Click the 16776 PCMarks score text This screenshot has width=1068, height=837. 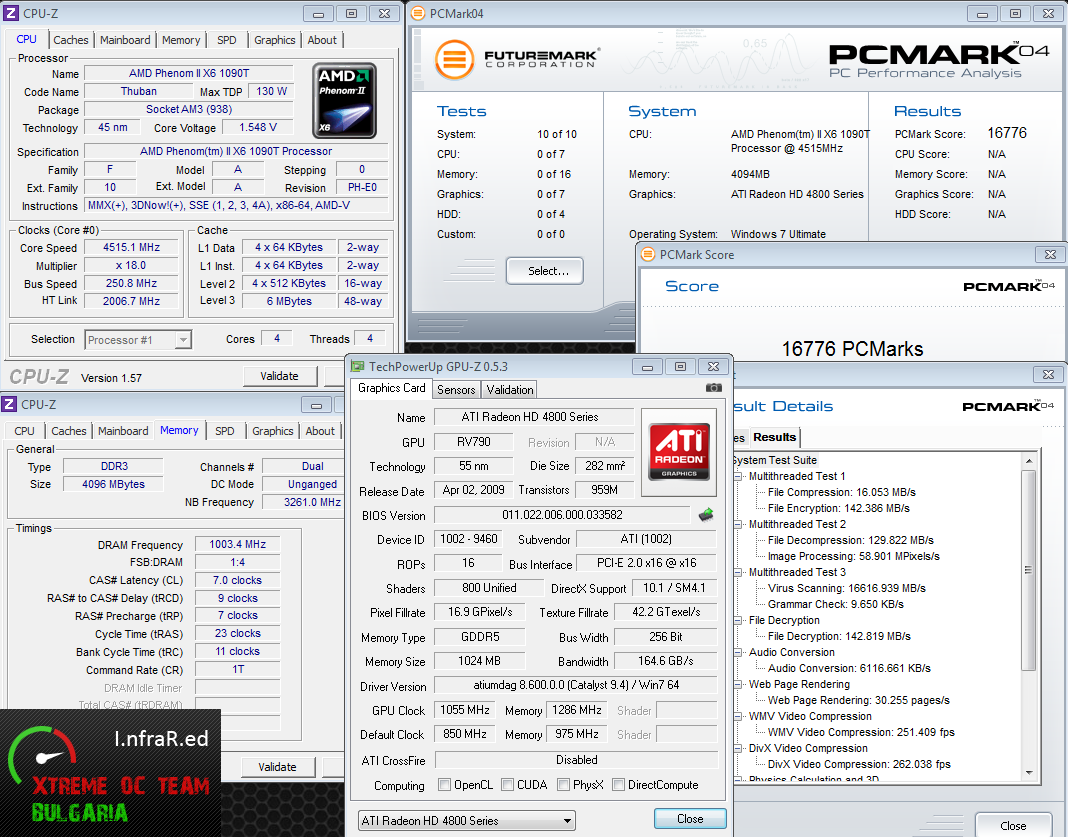[x=852, y=349]
